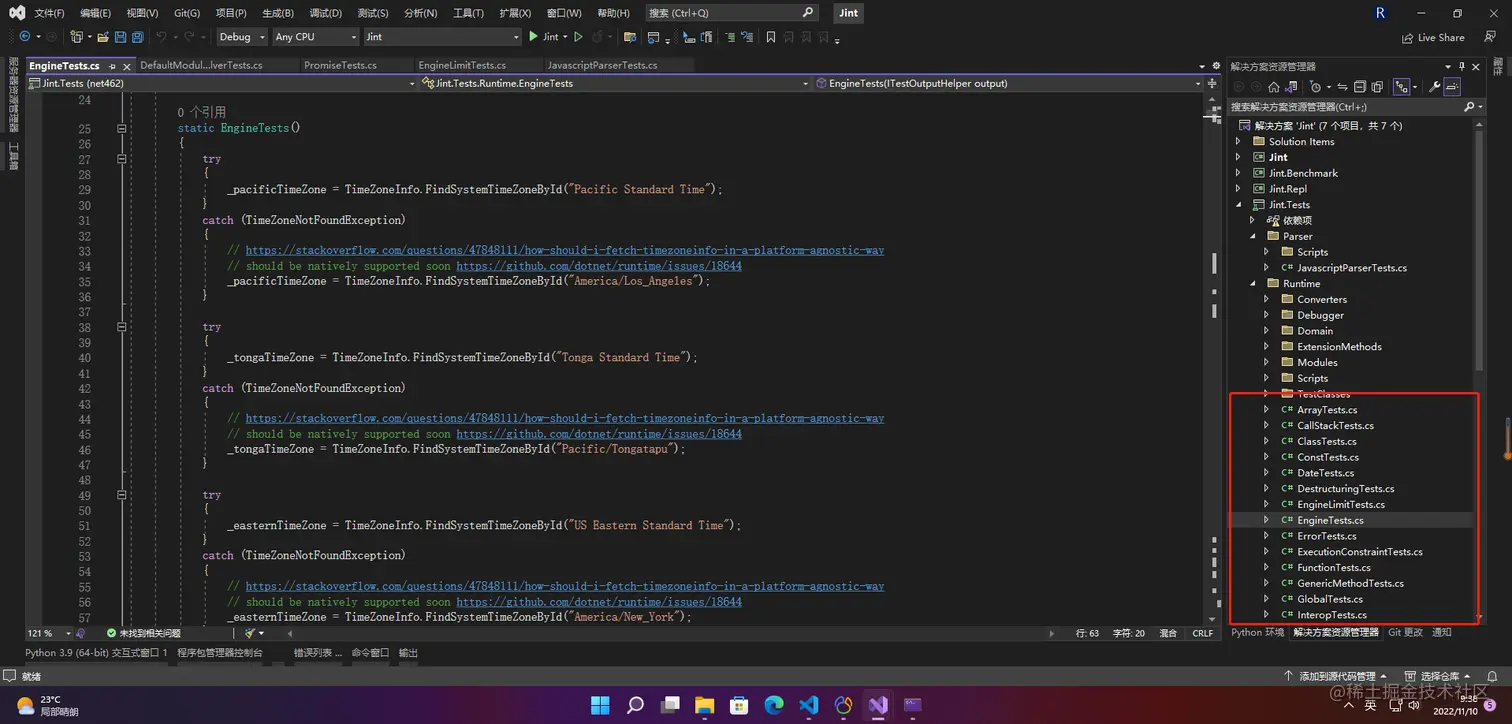Click the Save All icon

pyautogui.click(x=137, y=37)
